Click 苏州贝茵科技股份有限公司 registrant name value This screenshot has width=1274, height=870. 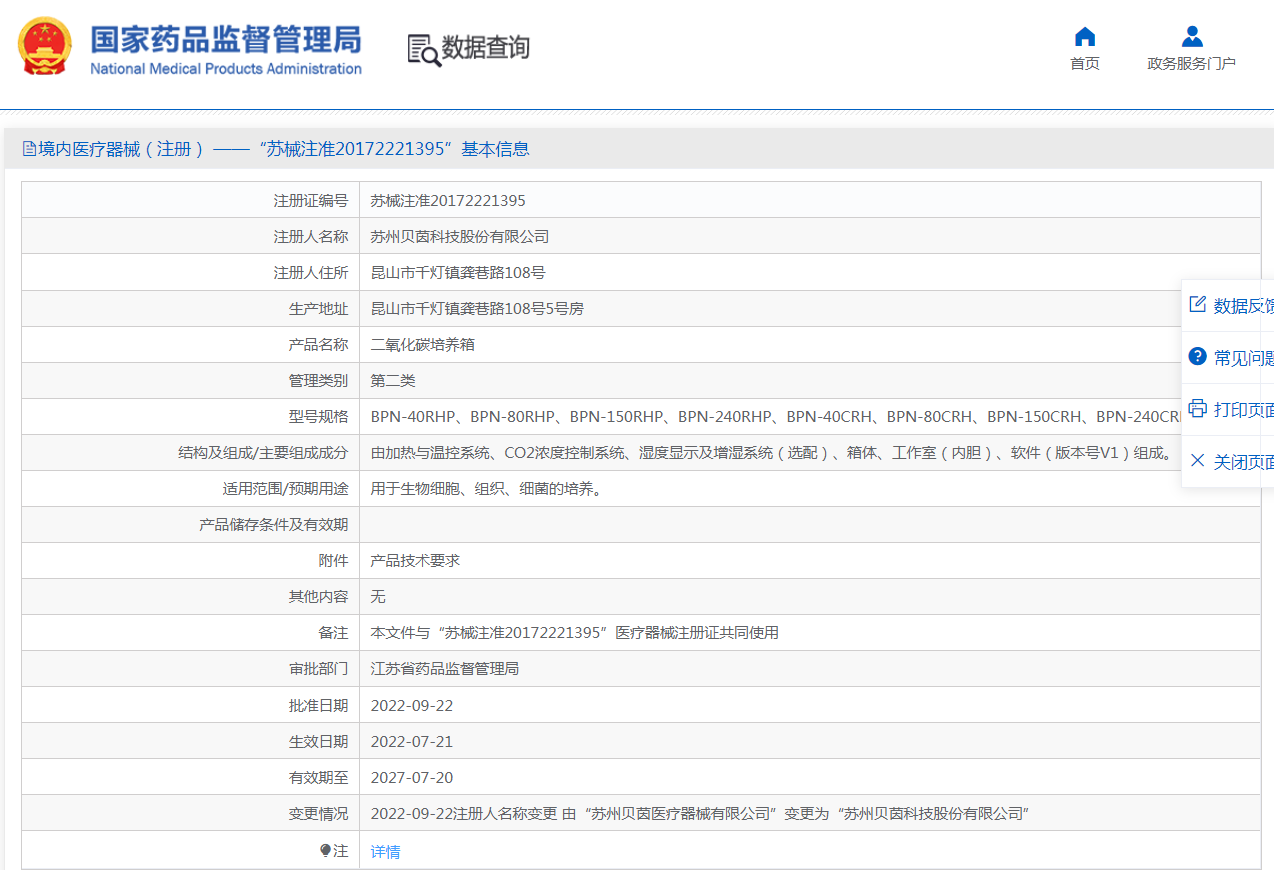pyautogui.click(x=460, y=237)
